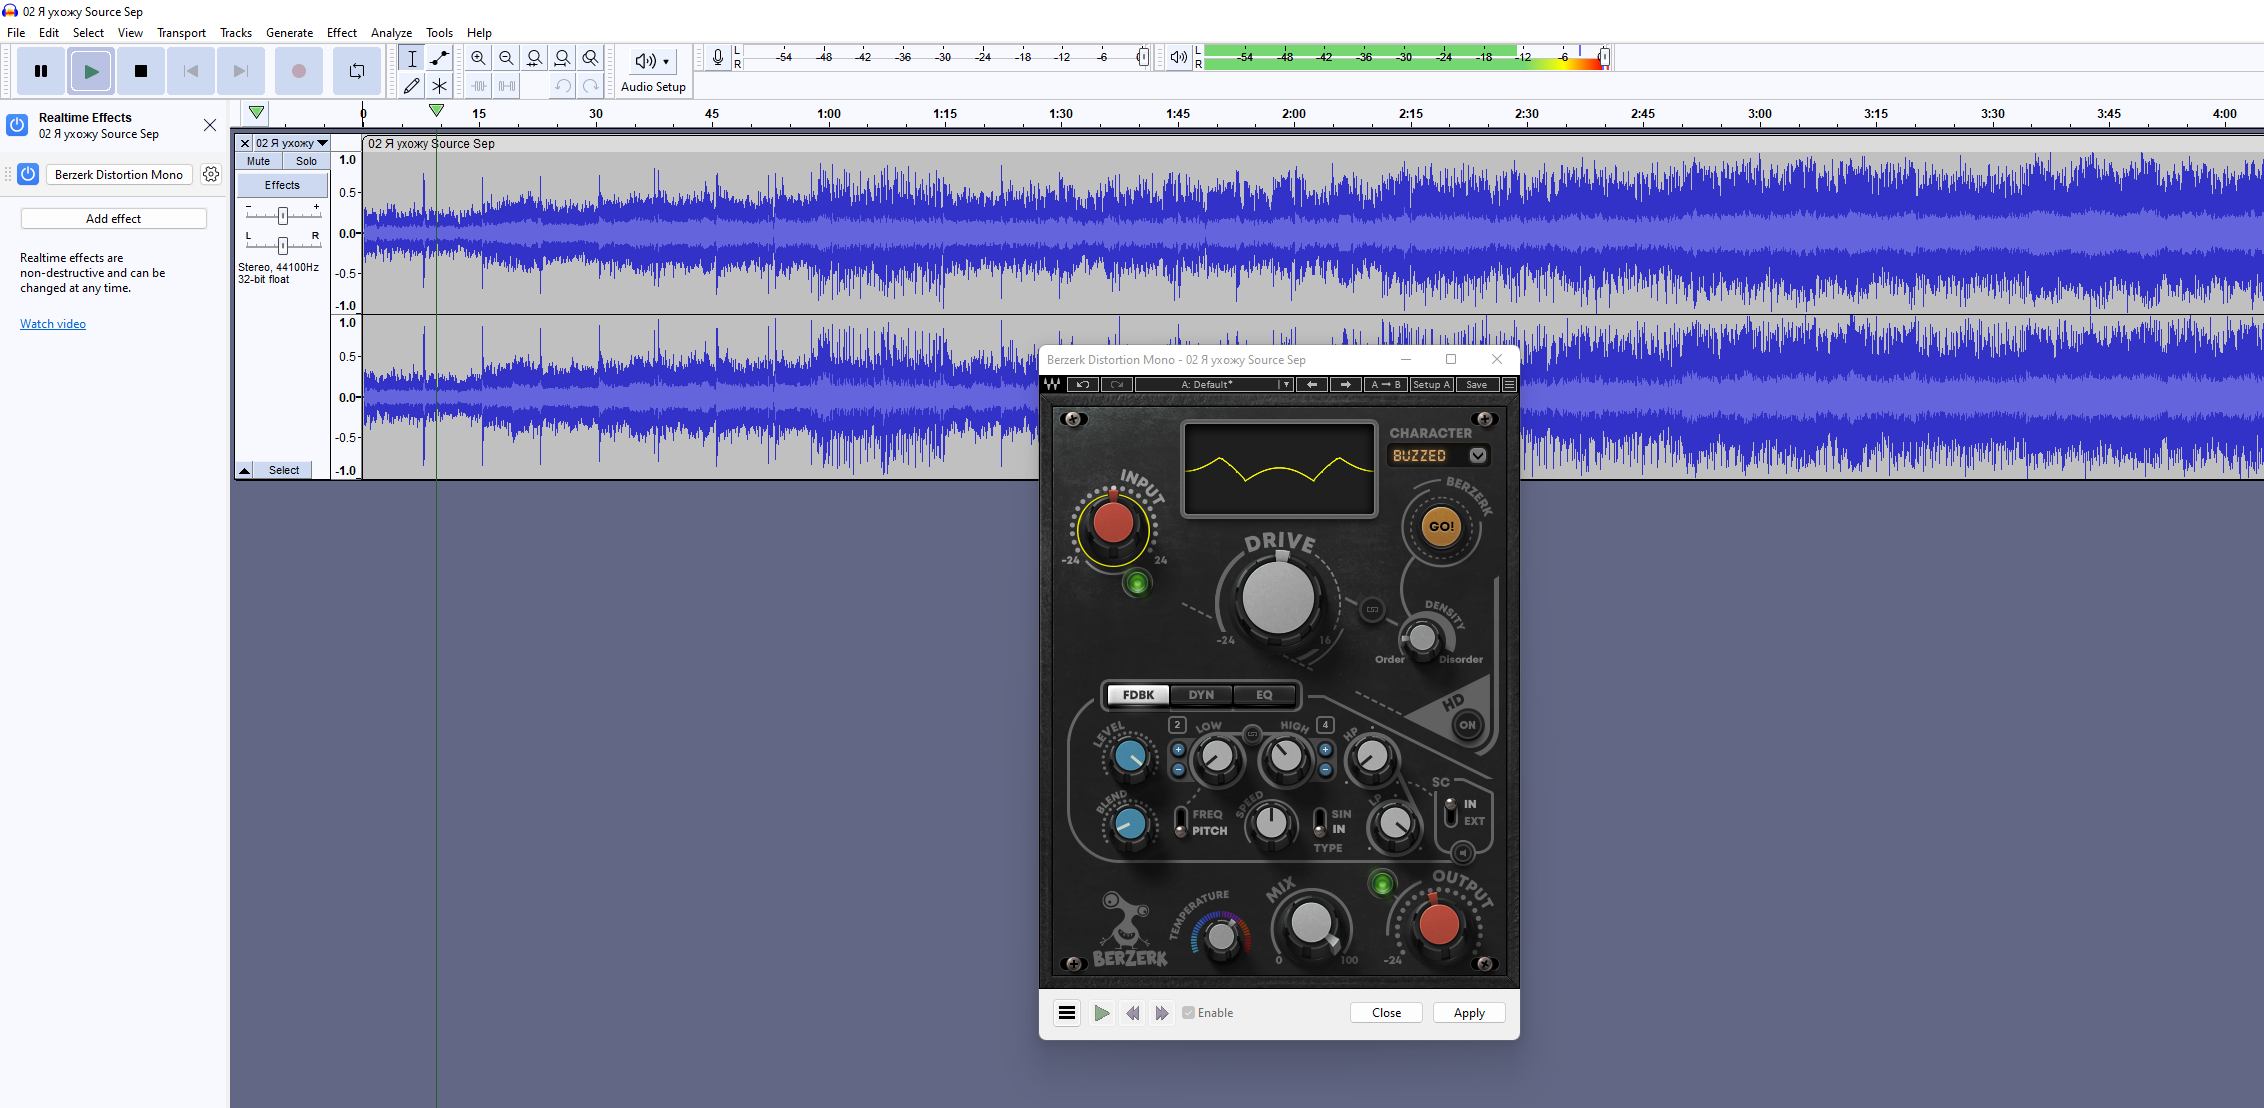
Task: Click the track pan slider
Action: pos(282,243)
